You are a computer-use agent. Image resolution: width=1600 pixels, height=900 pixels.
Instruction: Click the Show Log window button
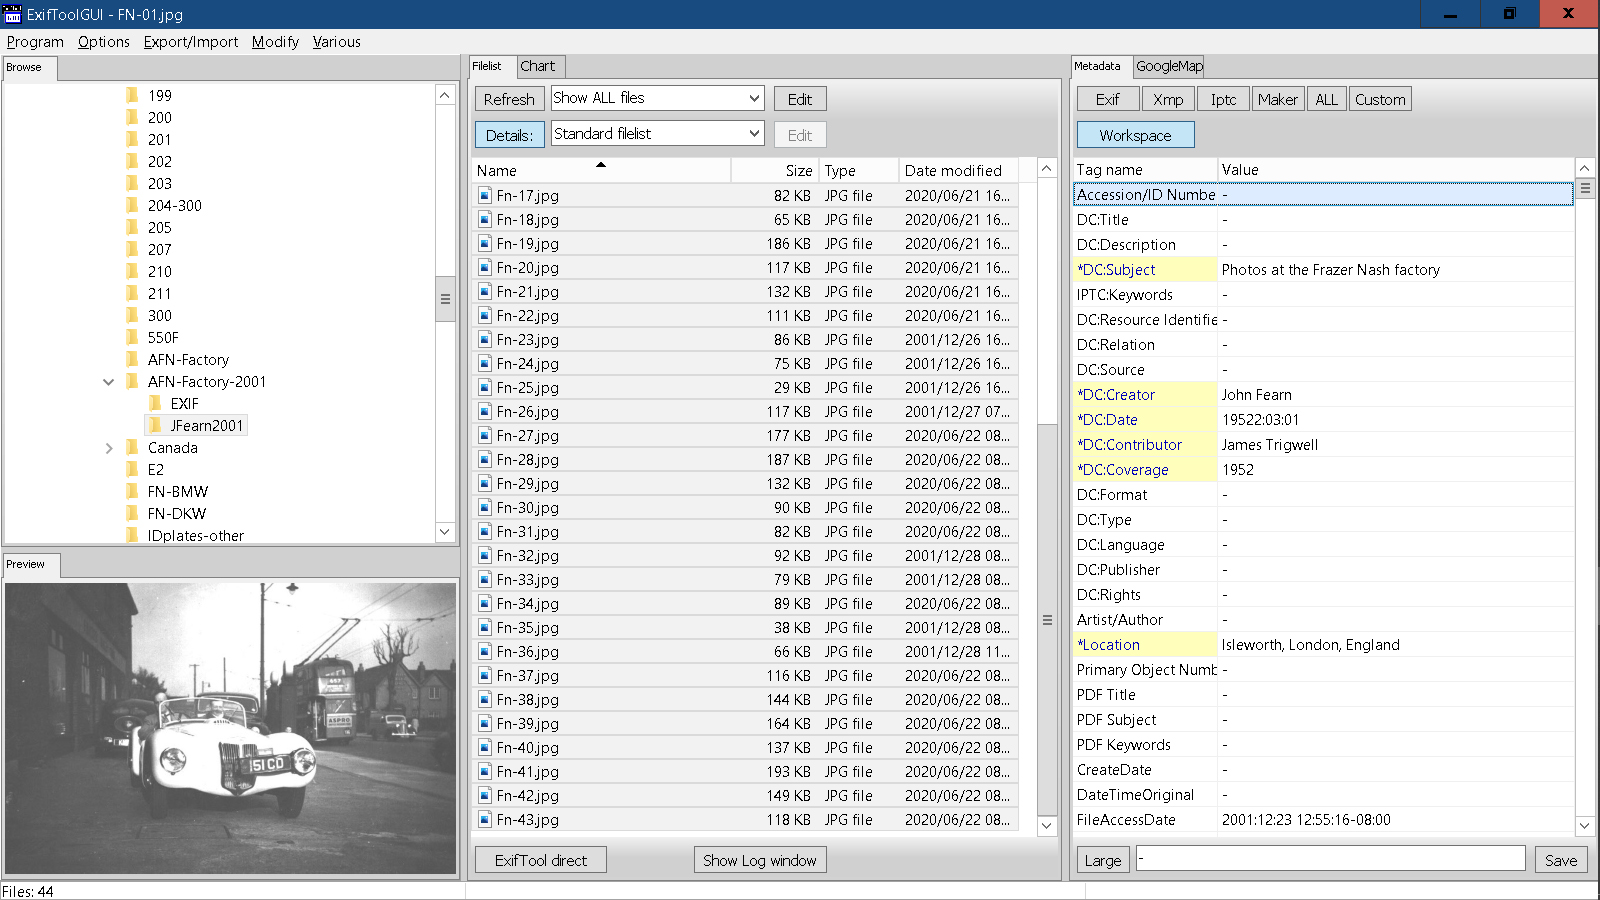pos(759,860)
